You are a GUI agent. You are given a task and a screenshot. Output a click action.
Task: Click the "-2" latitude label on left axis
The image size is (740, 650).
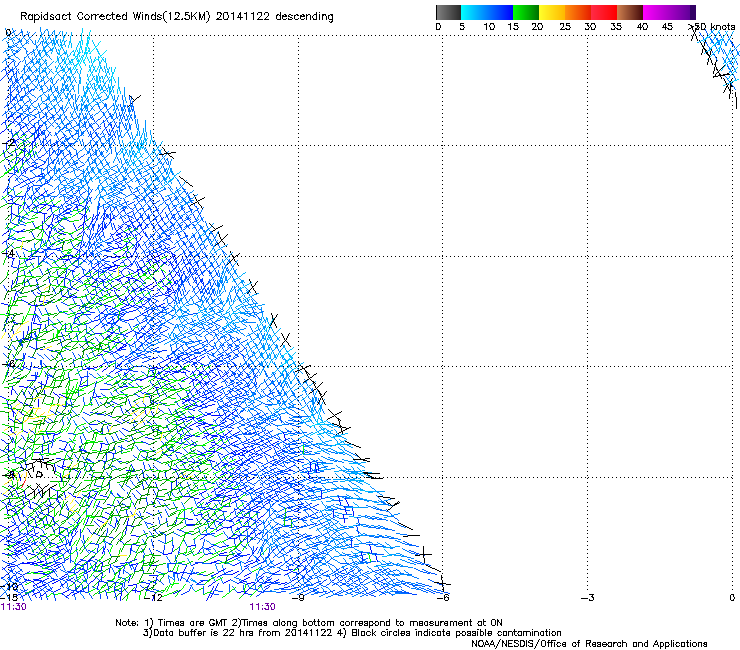pyautogui.click(x=9, y=143)
